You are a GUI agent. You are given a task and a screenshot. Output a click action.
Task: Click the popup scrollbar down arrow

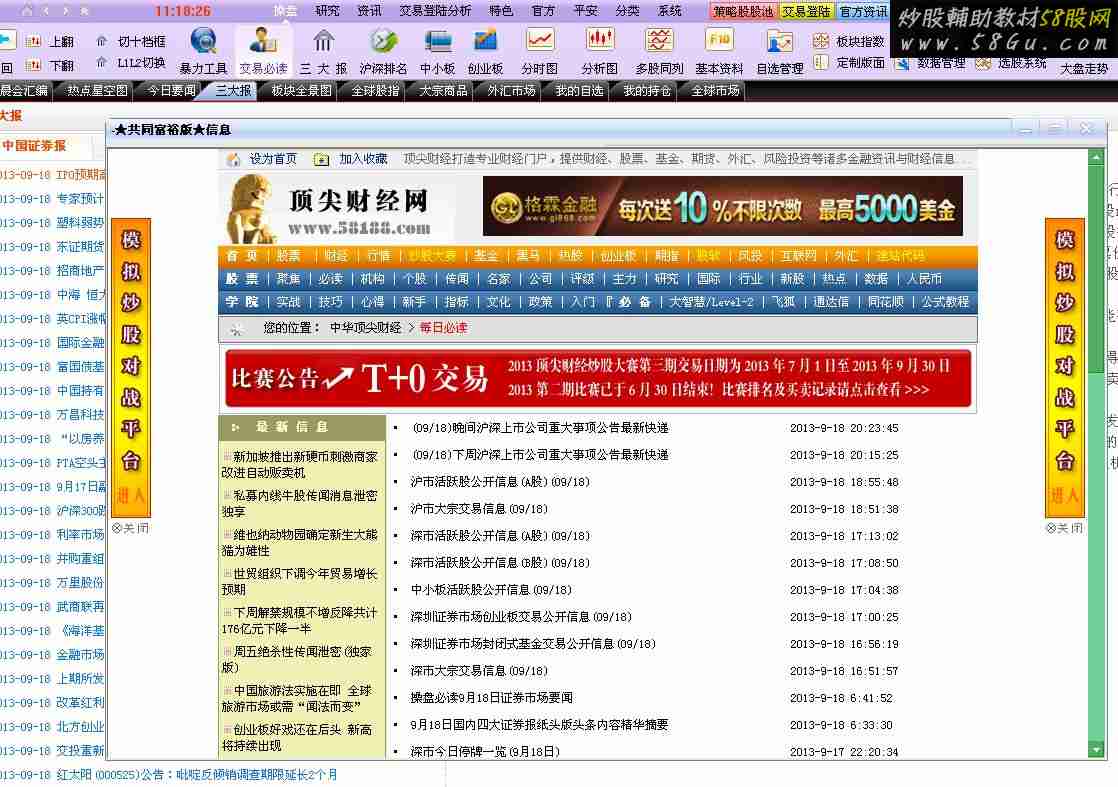point(1096,749)
